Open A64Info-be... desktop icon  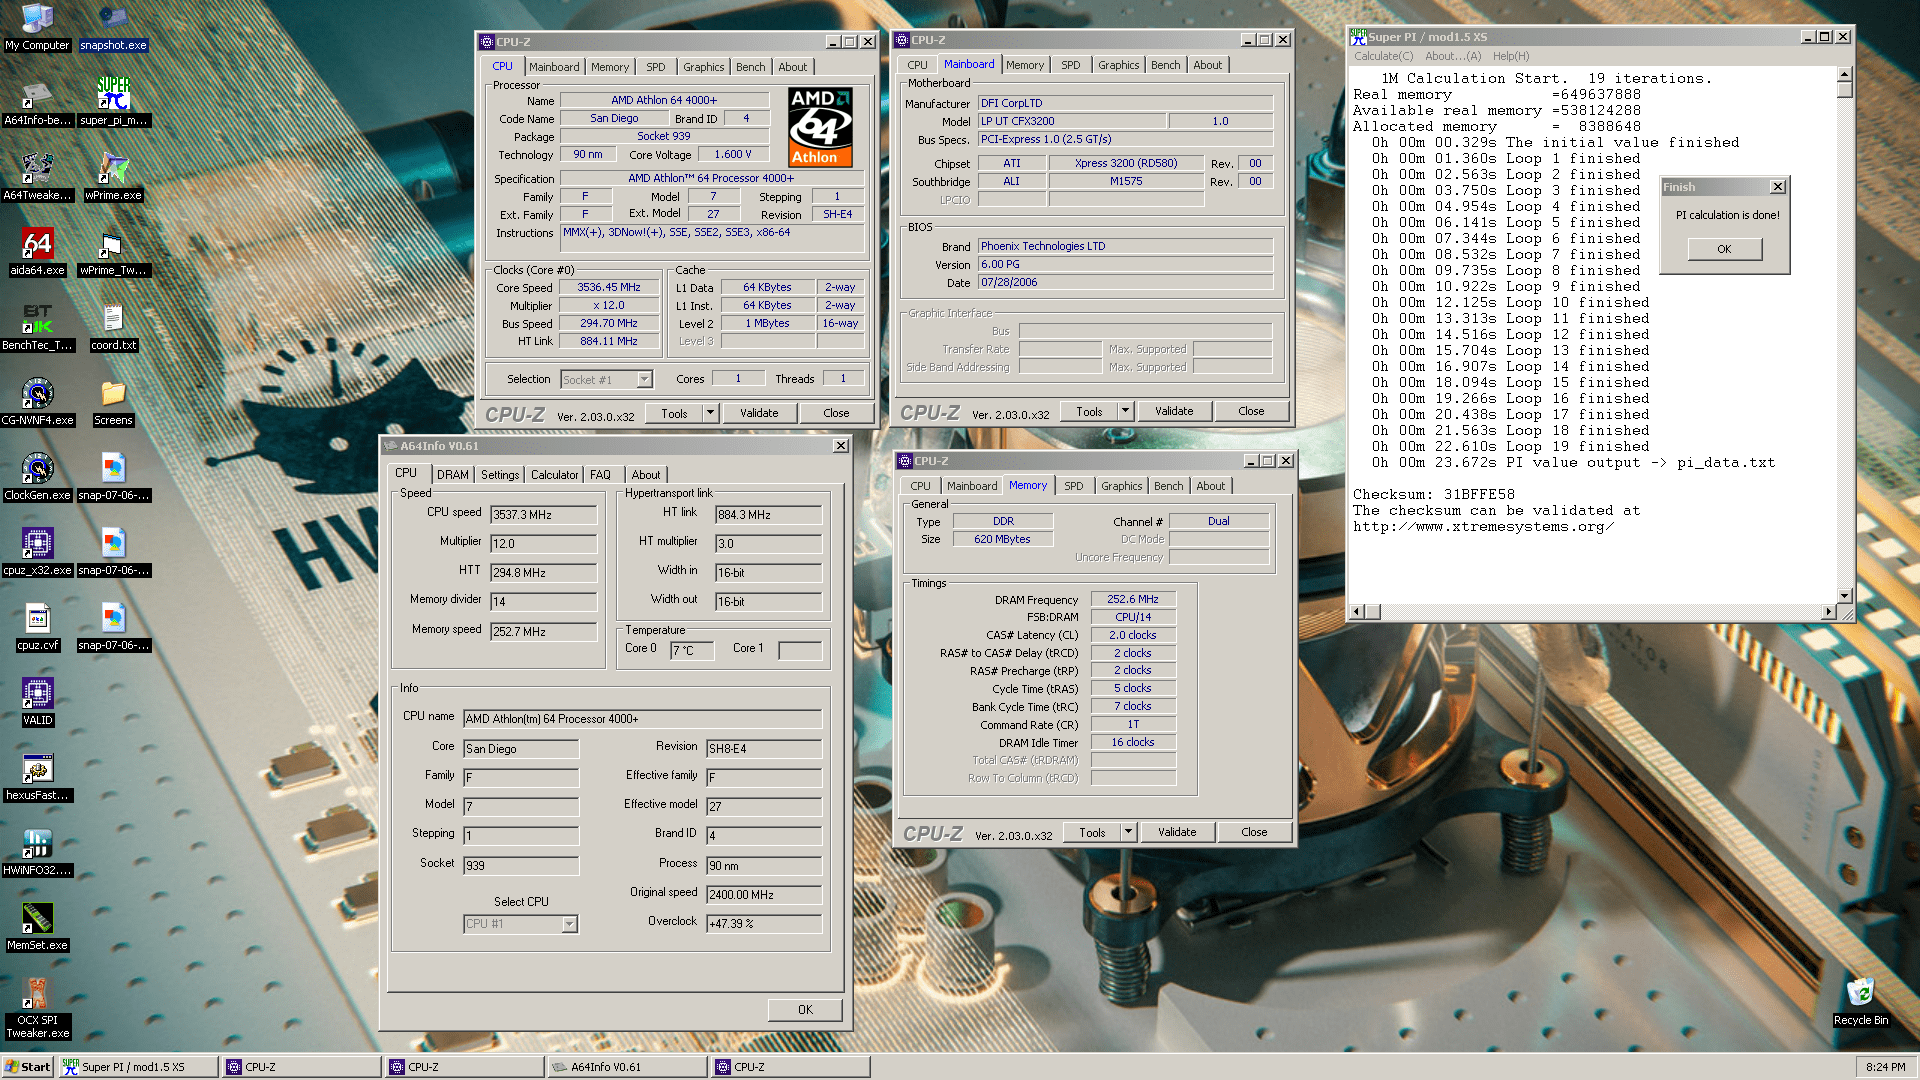[37, 102]
